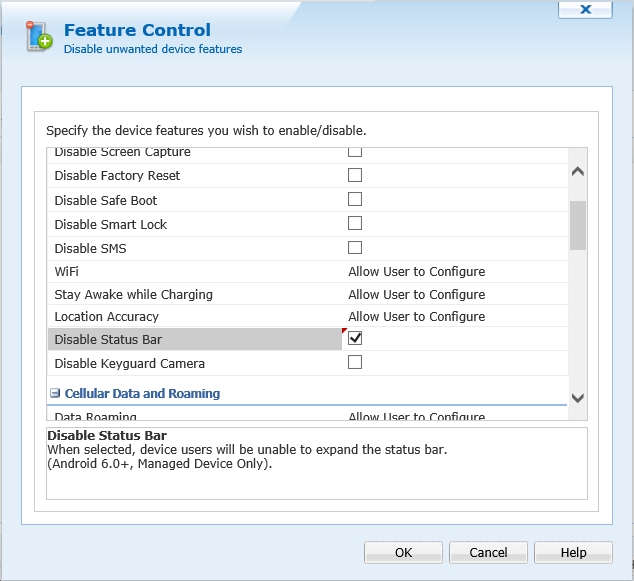Click the Feature Control device icon
Screen dimensions: 634x581
tap(39, 35)
